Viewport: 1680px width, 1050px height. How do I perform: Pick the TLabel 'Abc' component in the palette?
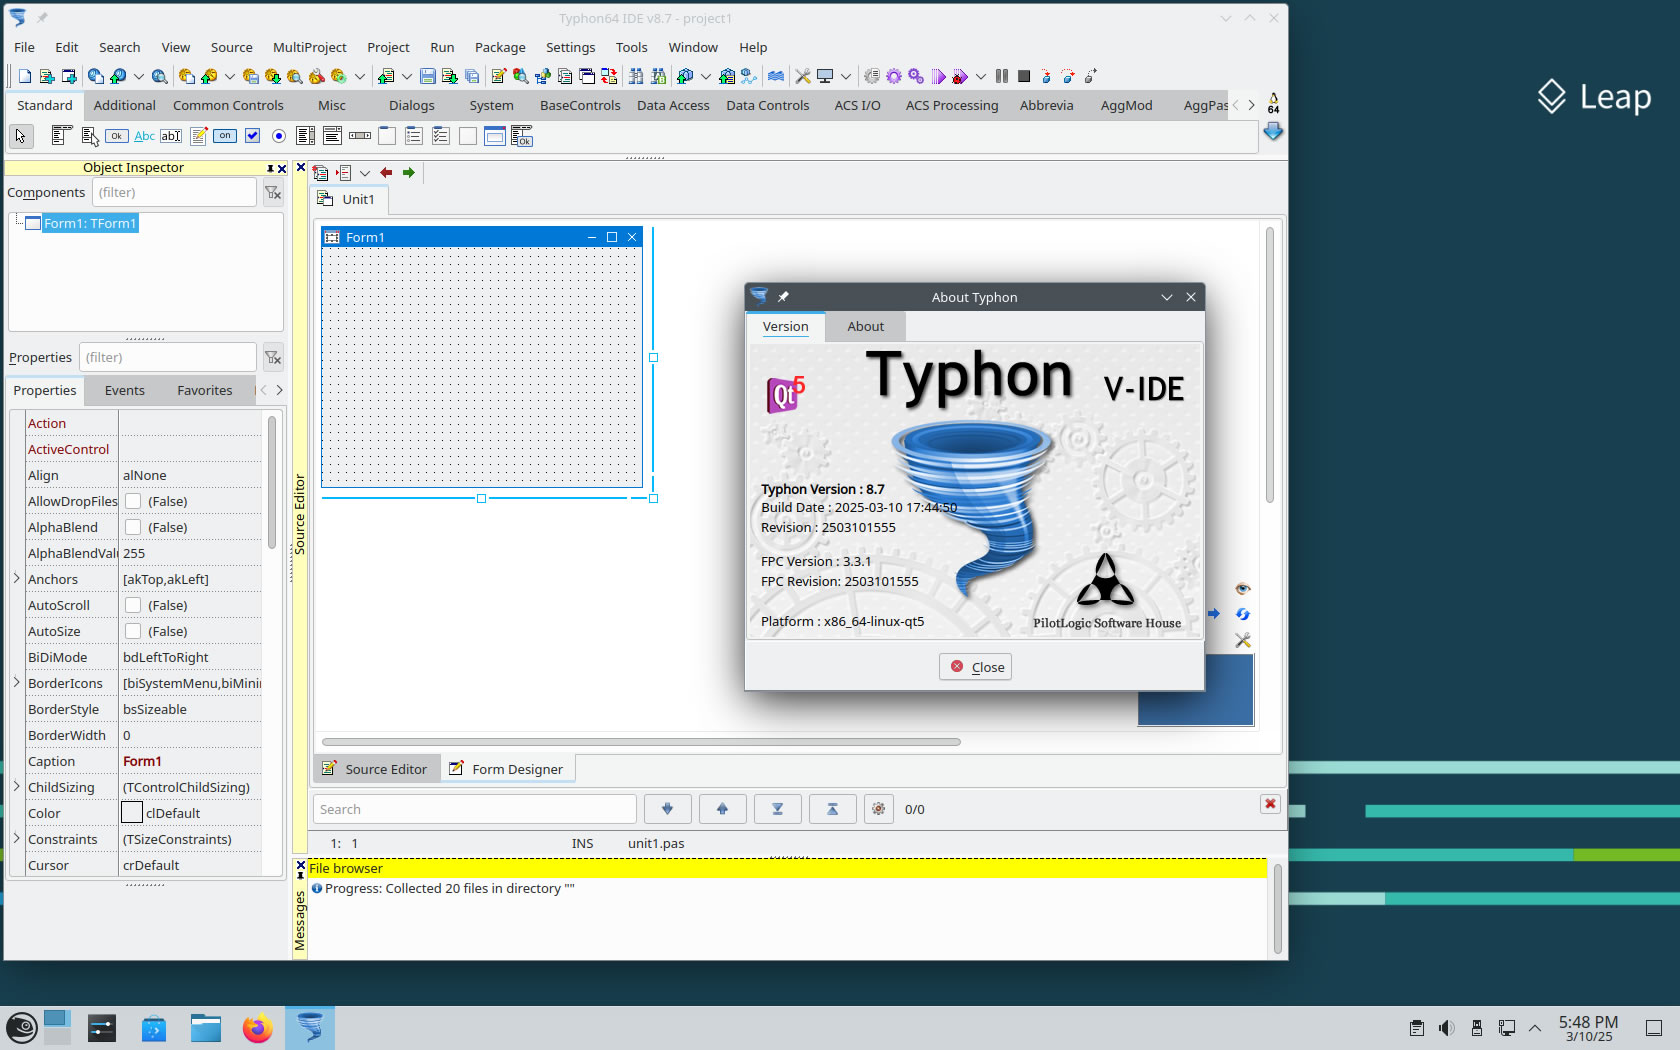(144, 136)
